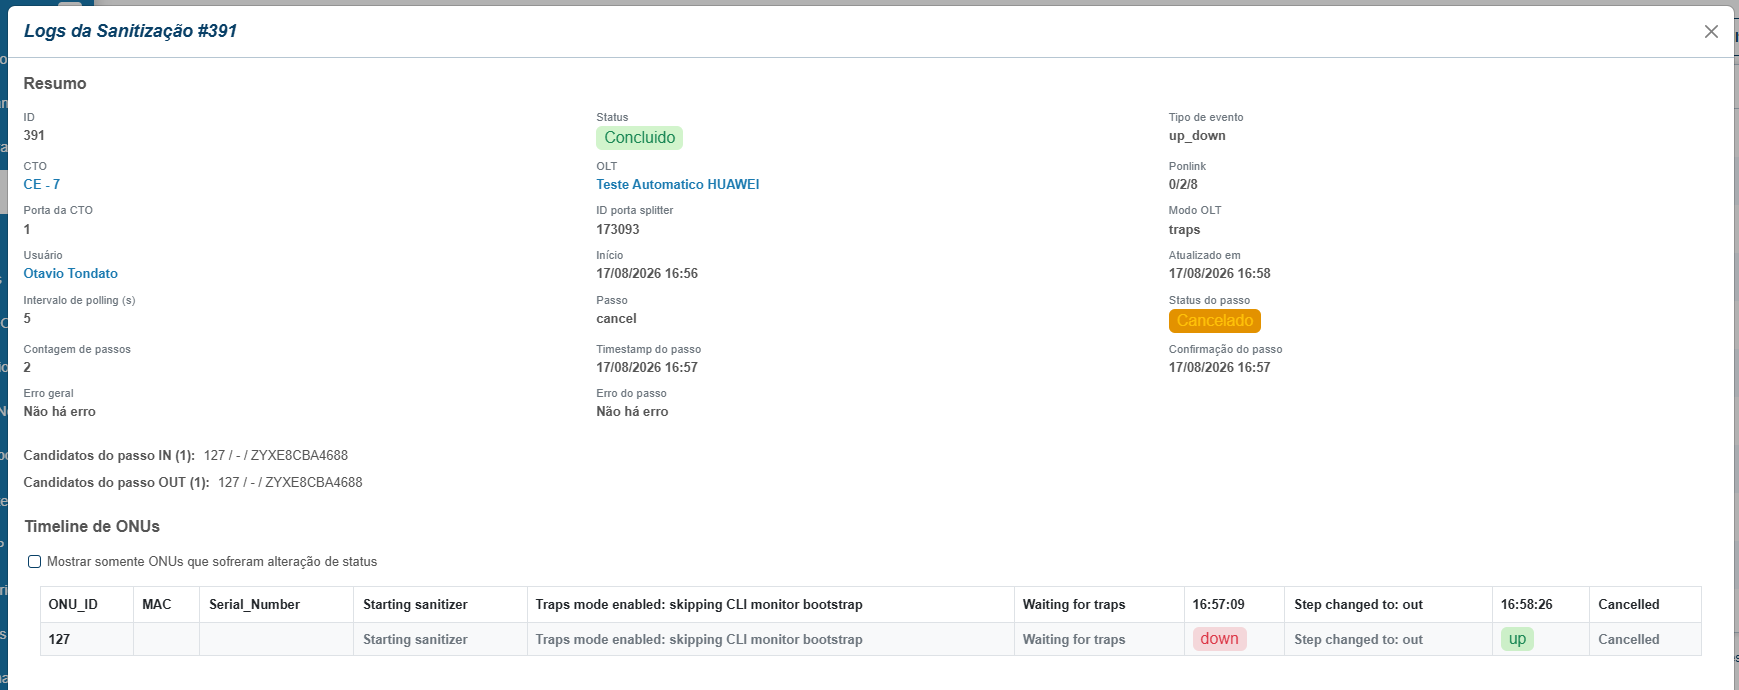This screenshot has width=1739, height=690.
Task: Click the 'Timeline de ONUs' heading
Action: pyautogui.click(x=92, y=526)
